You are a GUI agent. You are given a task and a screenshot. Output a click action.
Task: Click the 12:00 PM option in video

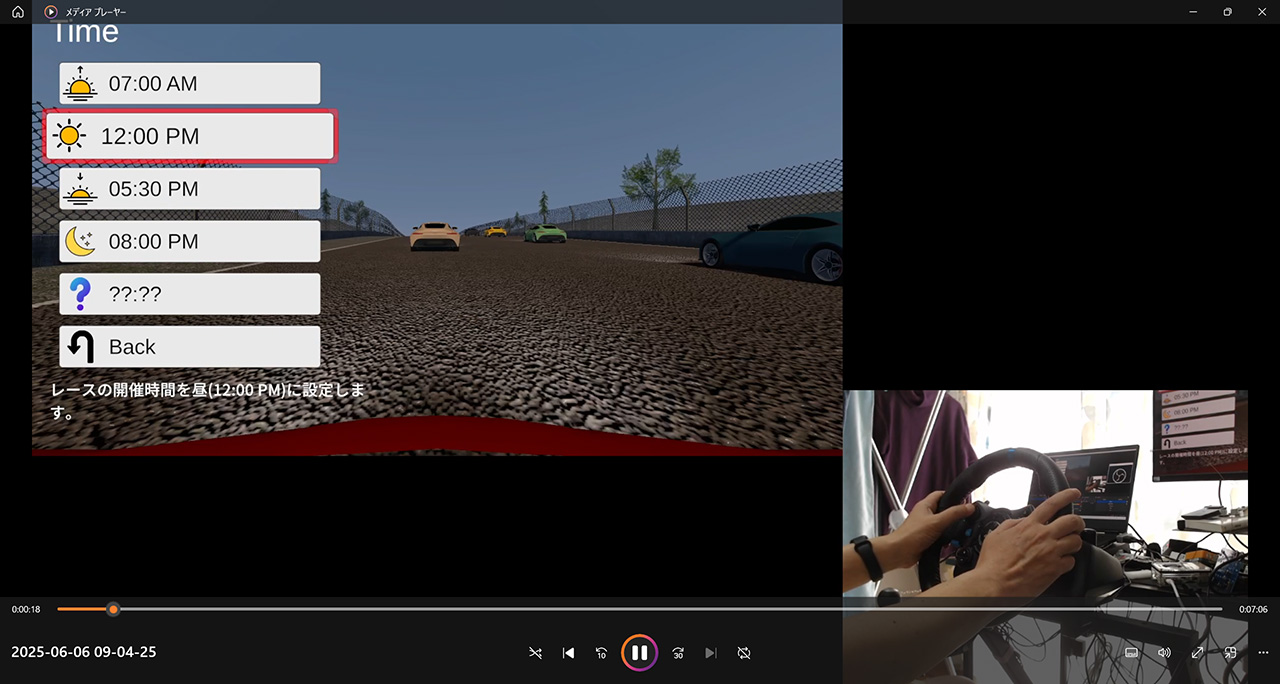coord(189,136)
